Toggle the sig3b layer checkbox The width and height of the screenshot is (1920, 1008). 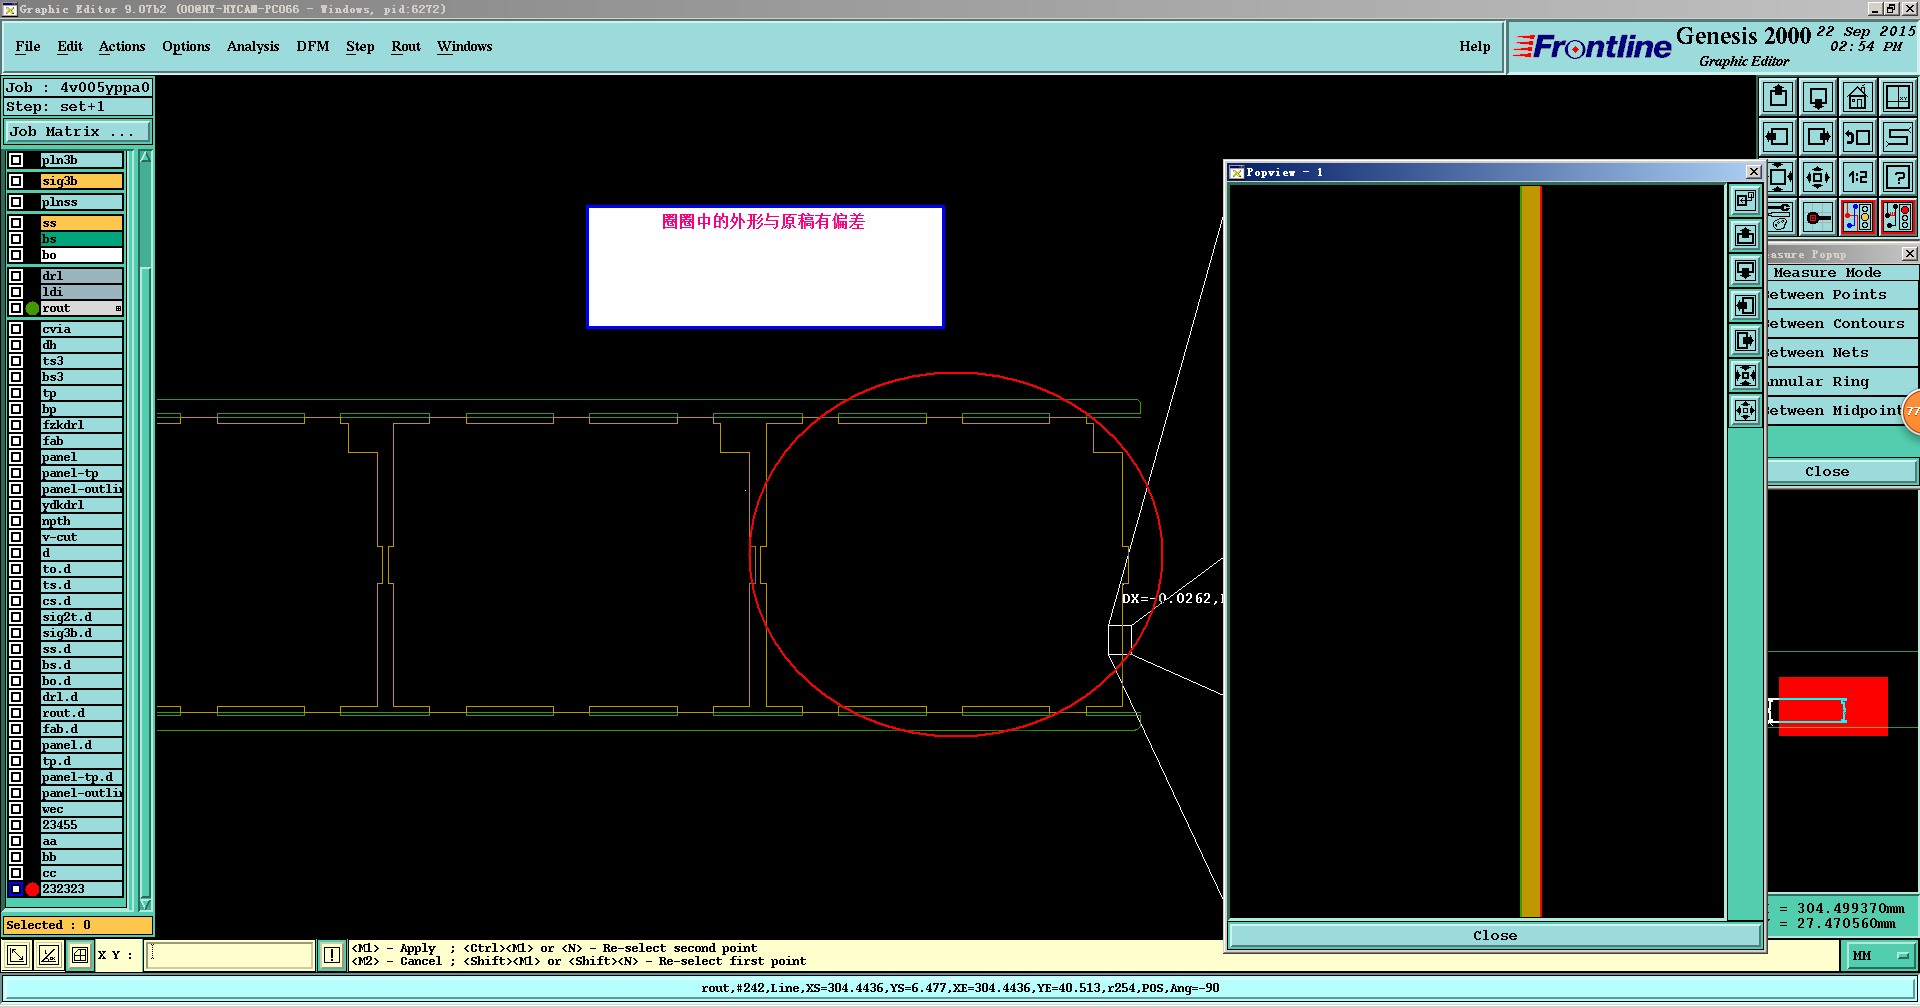pyautogui.click(x=16, y=181)
